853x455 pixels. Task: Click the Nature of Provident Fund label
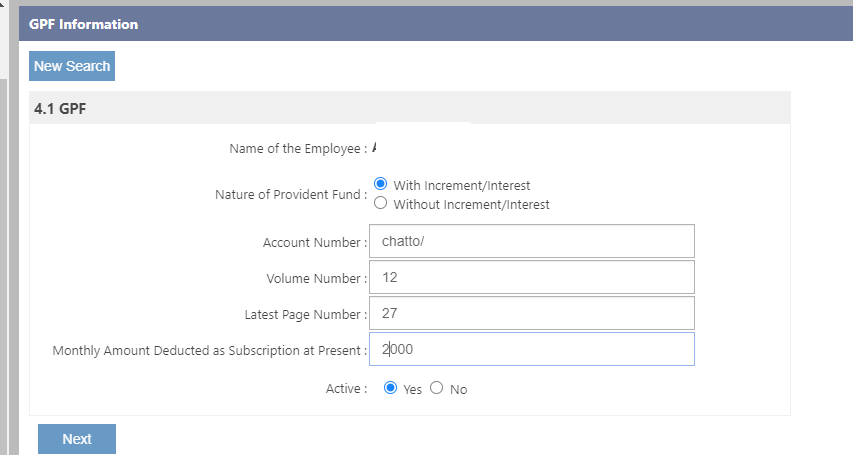[x=290, y=195]
